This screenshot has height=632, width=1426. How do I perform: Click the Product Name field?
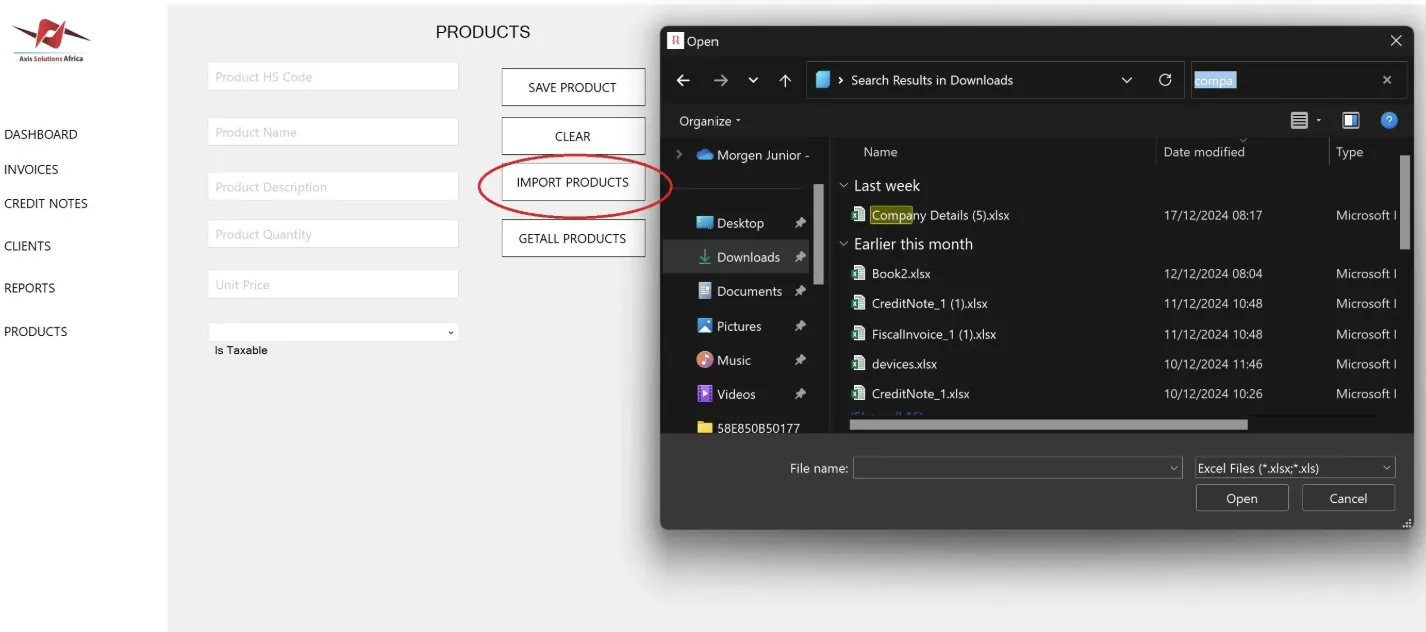(333, 132)
